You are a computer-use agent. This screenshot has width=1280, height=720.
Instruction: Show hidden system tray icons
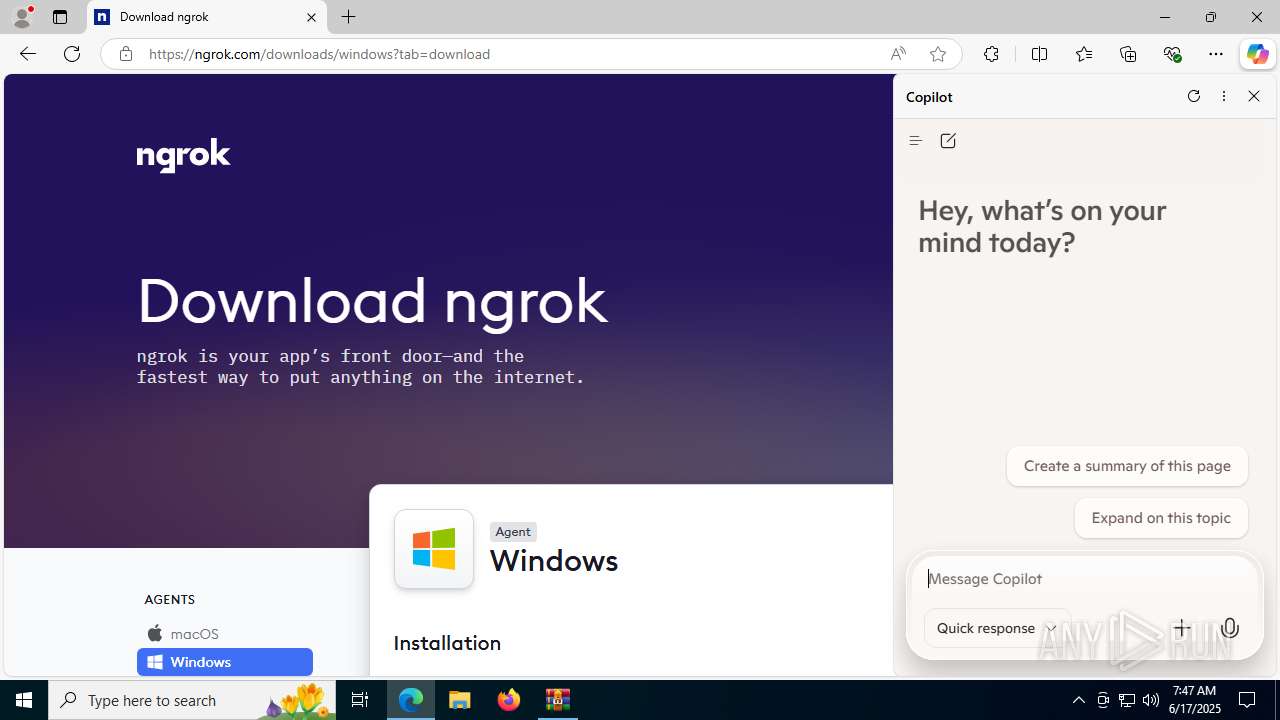point(1078,700)
